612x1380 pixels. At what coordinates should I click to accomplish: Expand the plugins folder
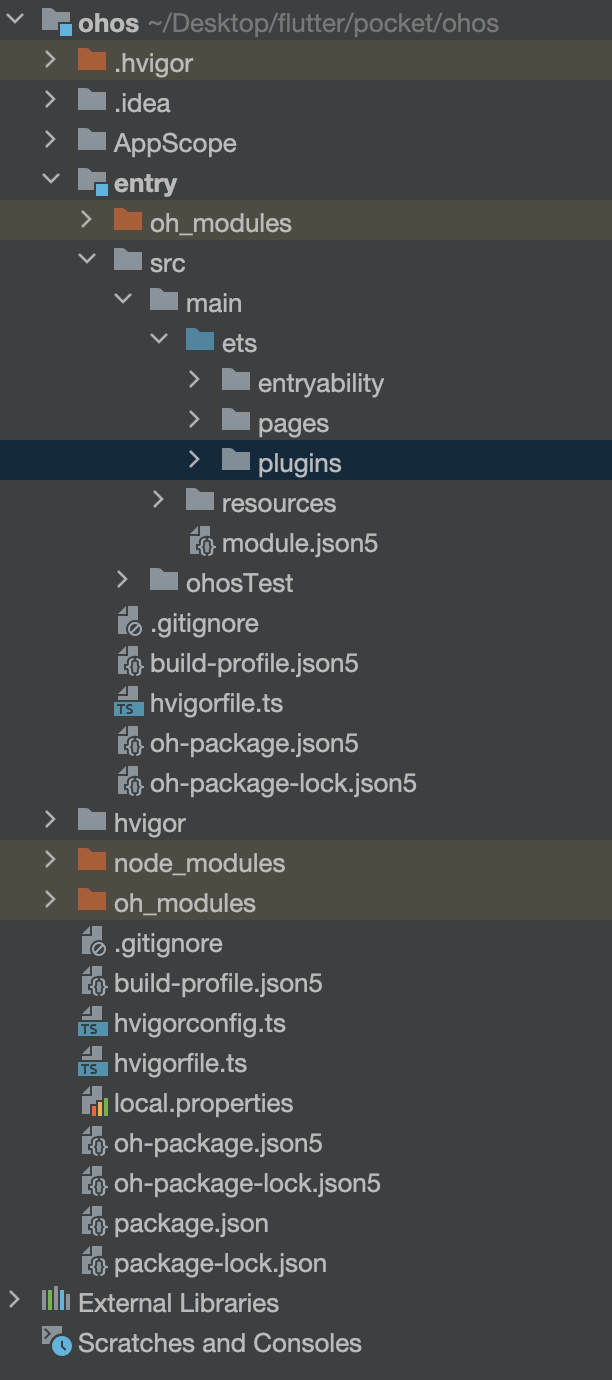pyautogui.click(x=195, y=462)
